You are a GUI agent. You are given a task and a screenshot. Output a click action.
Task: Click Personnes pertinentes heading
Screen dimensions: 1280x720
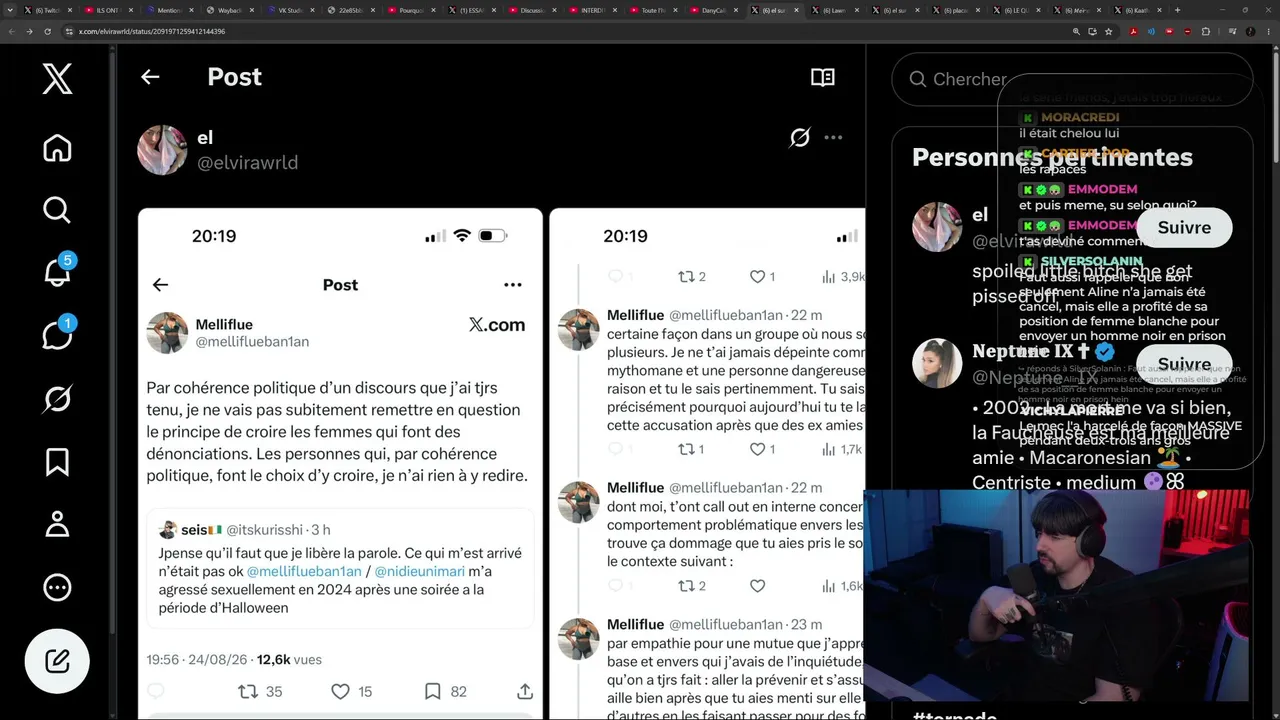1052,157
